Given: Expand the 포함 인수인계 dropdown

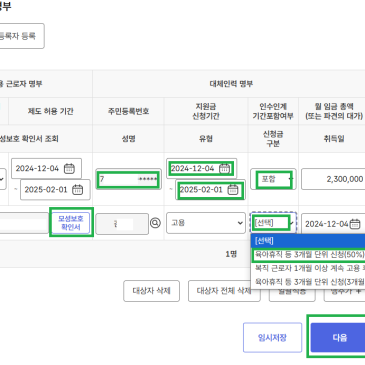Looking at the screenshot, I should click(x=273, y=179).
